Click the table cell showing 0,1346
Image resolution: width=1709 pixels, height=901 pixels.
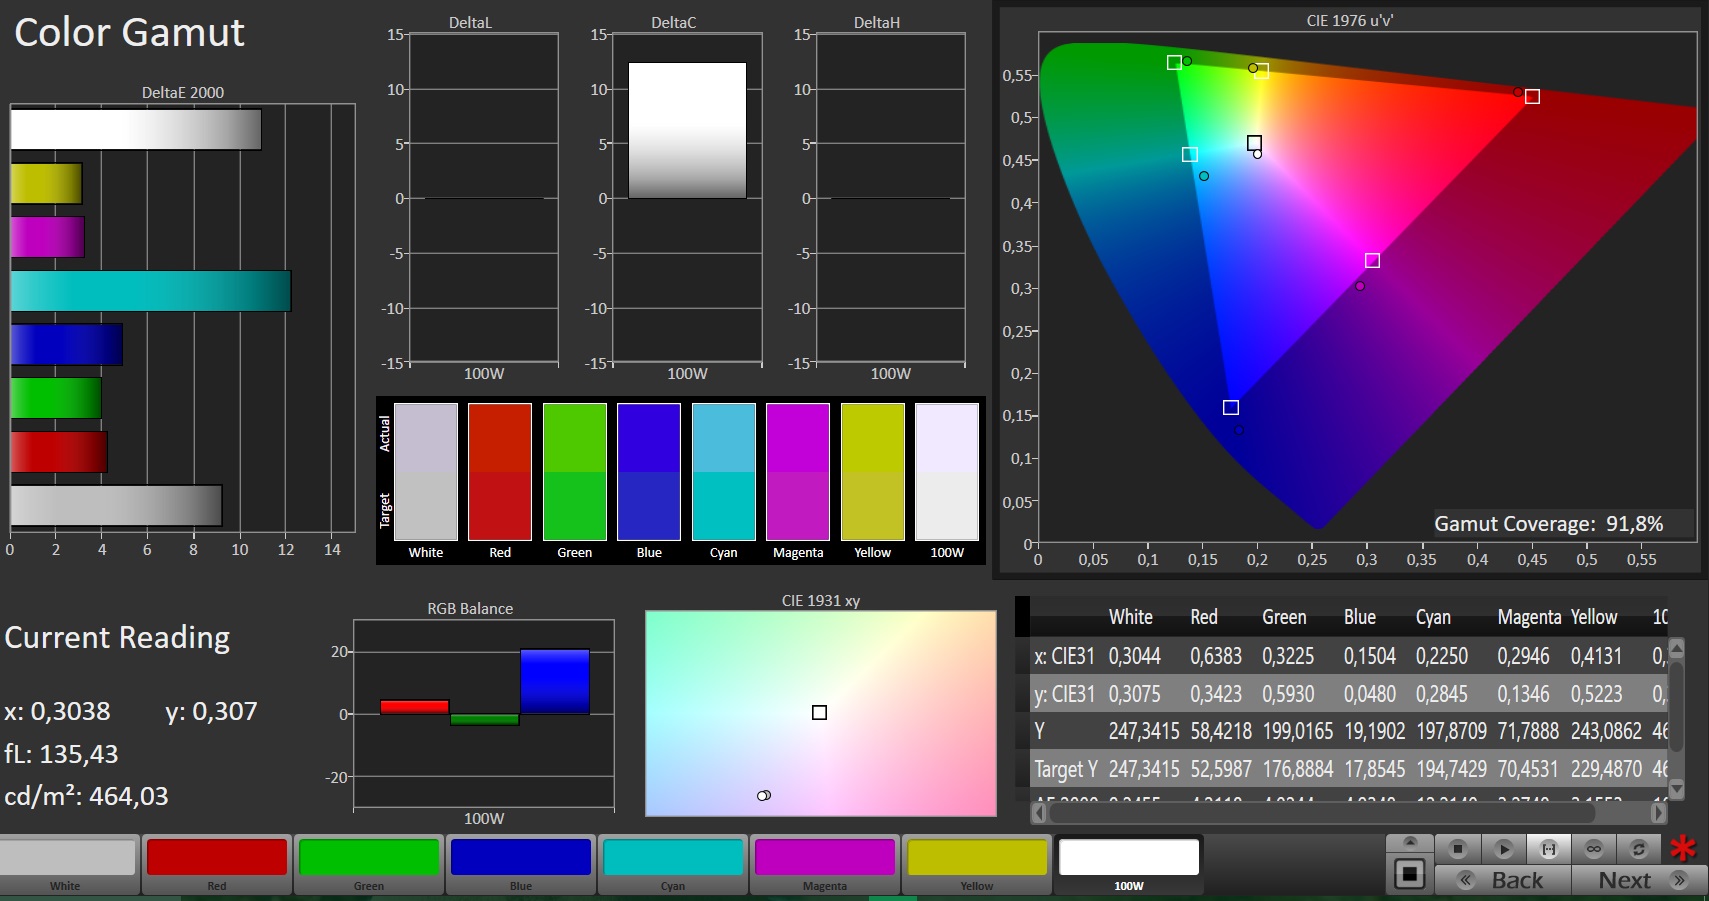pos(1523,694)
